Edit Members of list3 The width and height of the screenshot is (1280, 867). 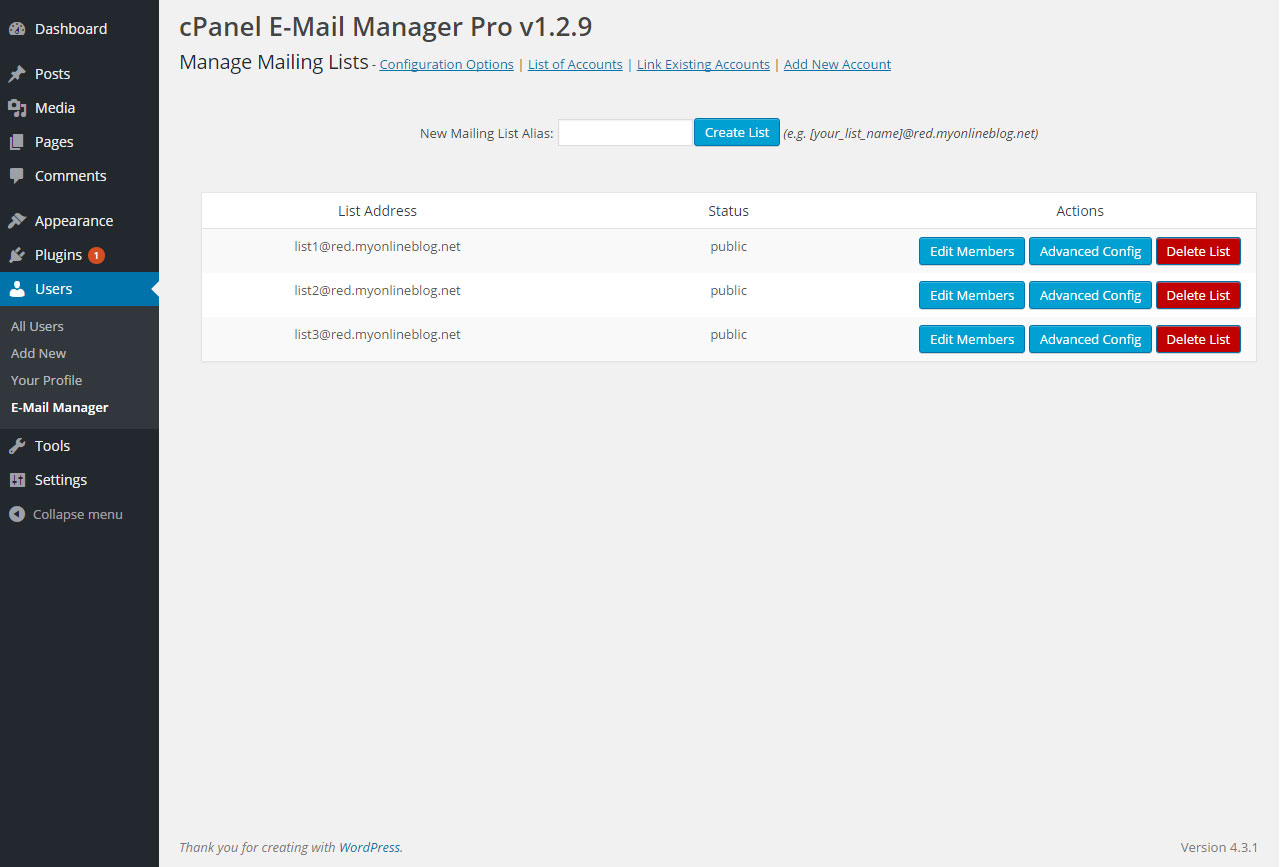(972, 339)
